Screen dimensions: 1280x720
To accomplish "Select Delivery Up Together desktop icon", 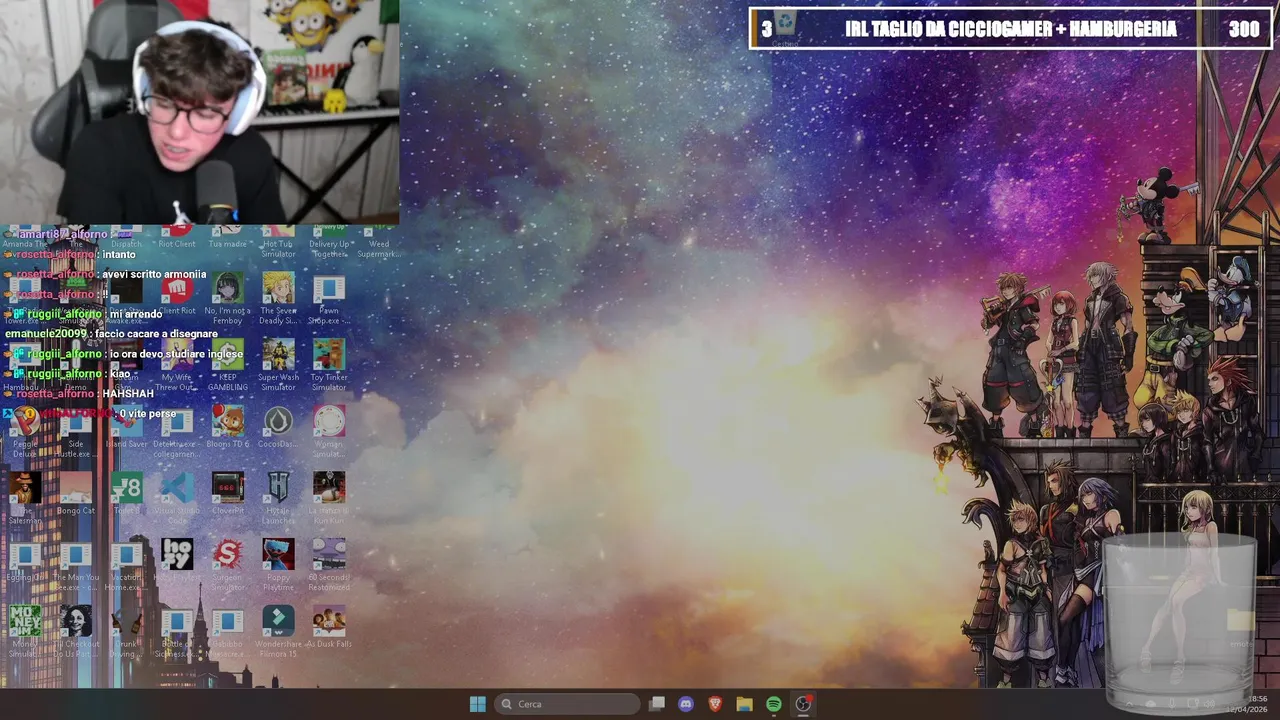I will click(328, 243).
